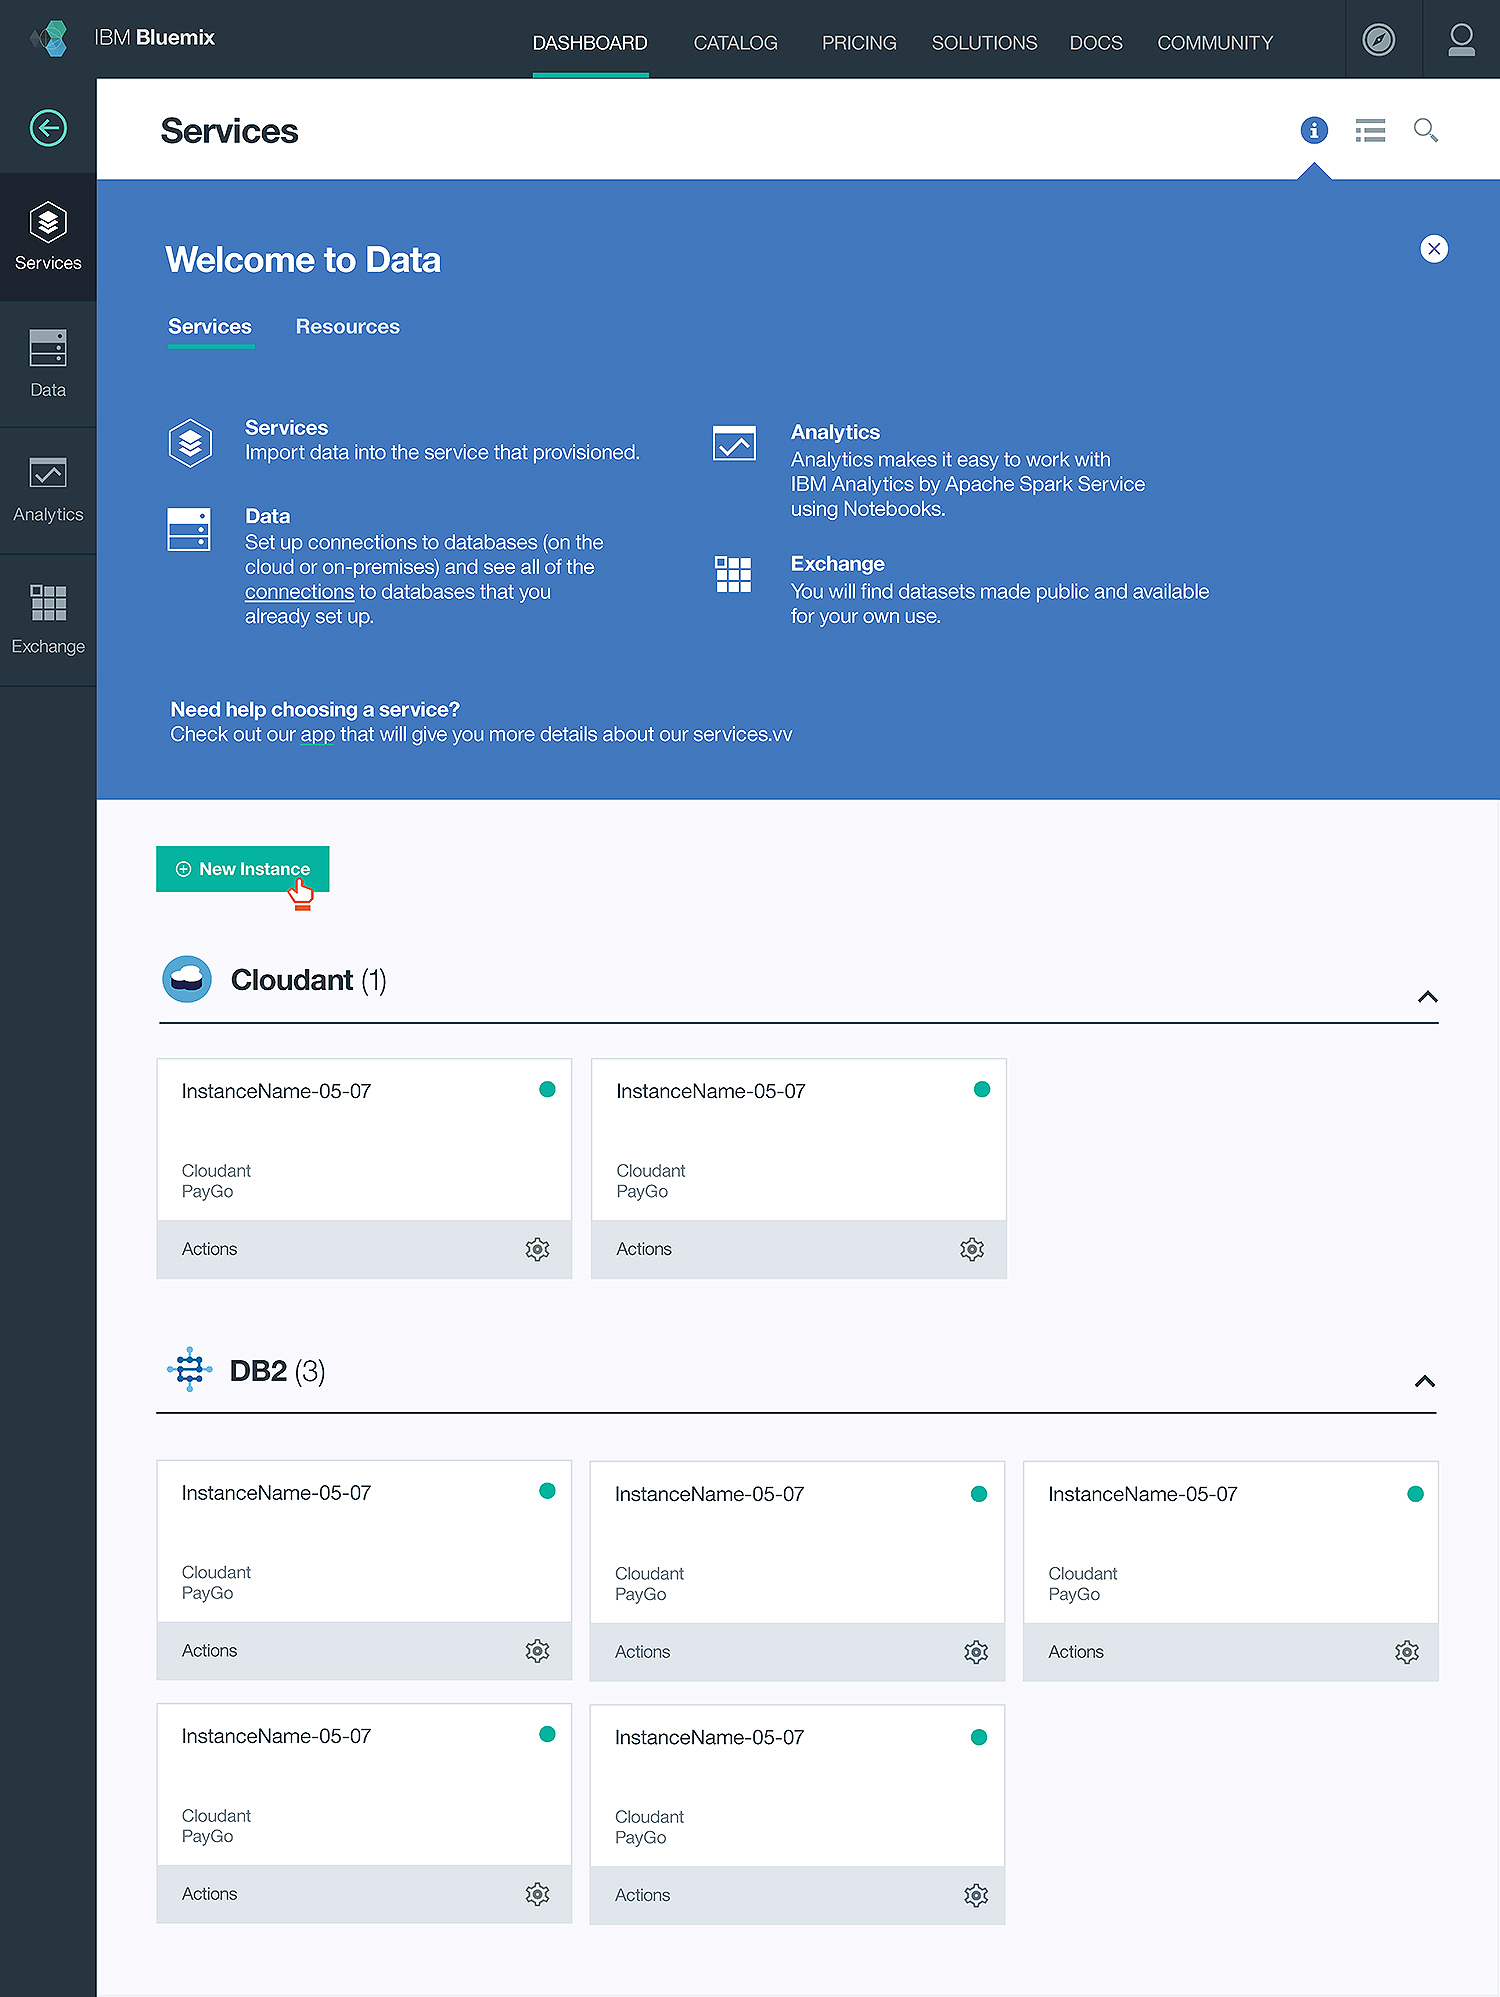Click Analytics heading in welcome banner
The image size is (1500, 1997).
[x=835, y=433]
